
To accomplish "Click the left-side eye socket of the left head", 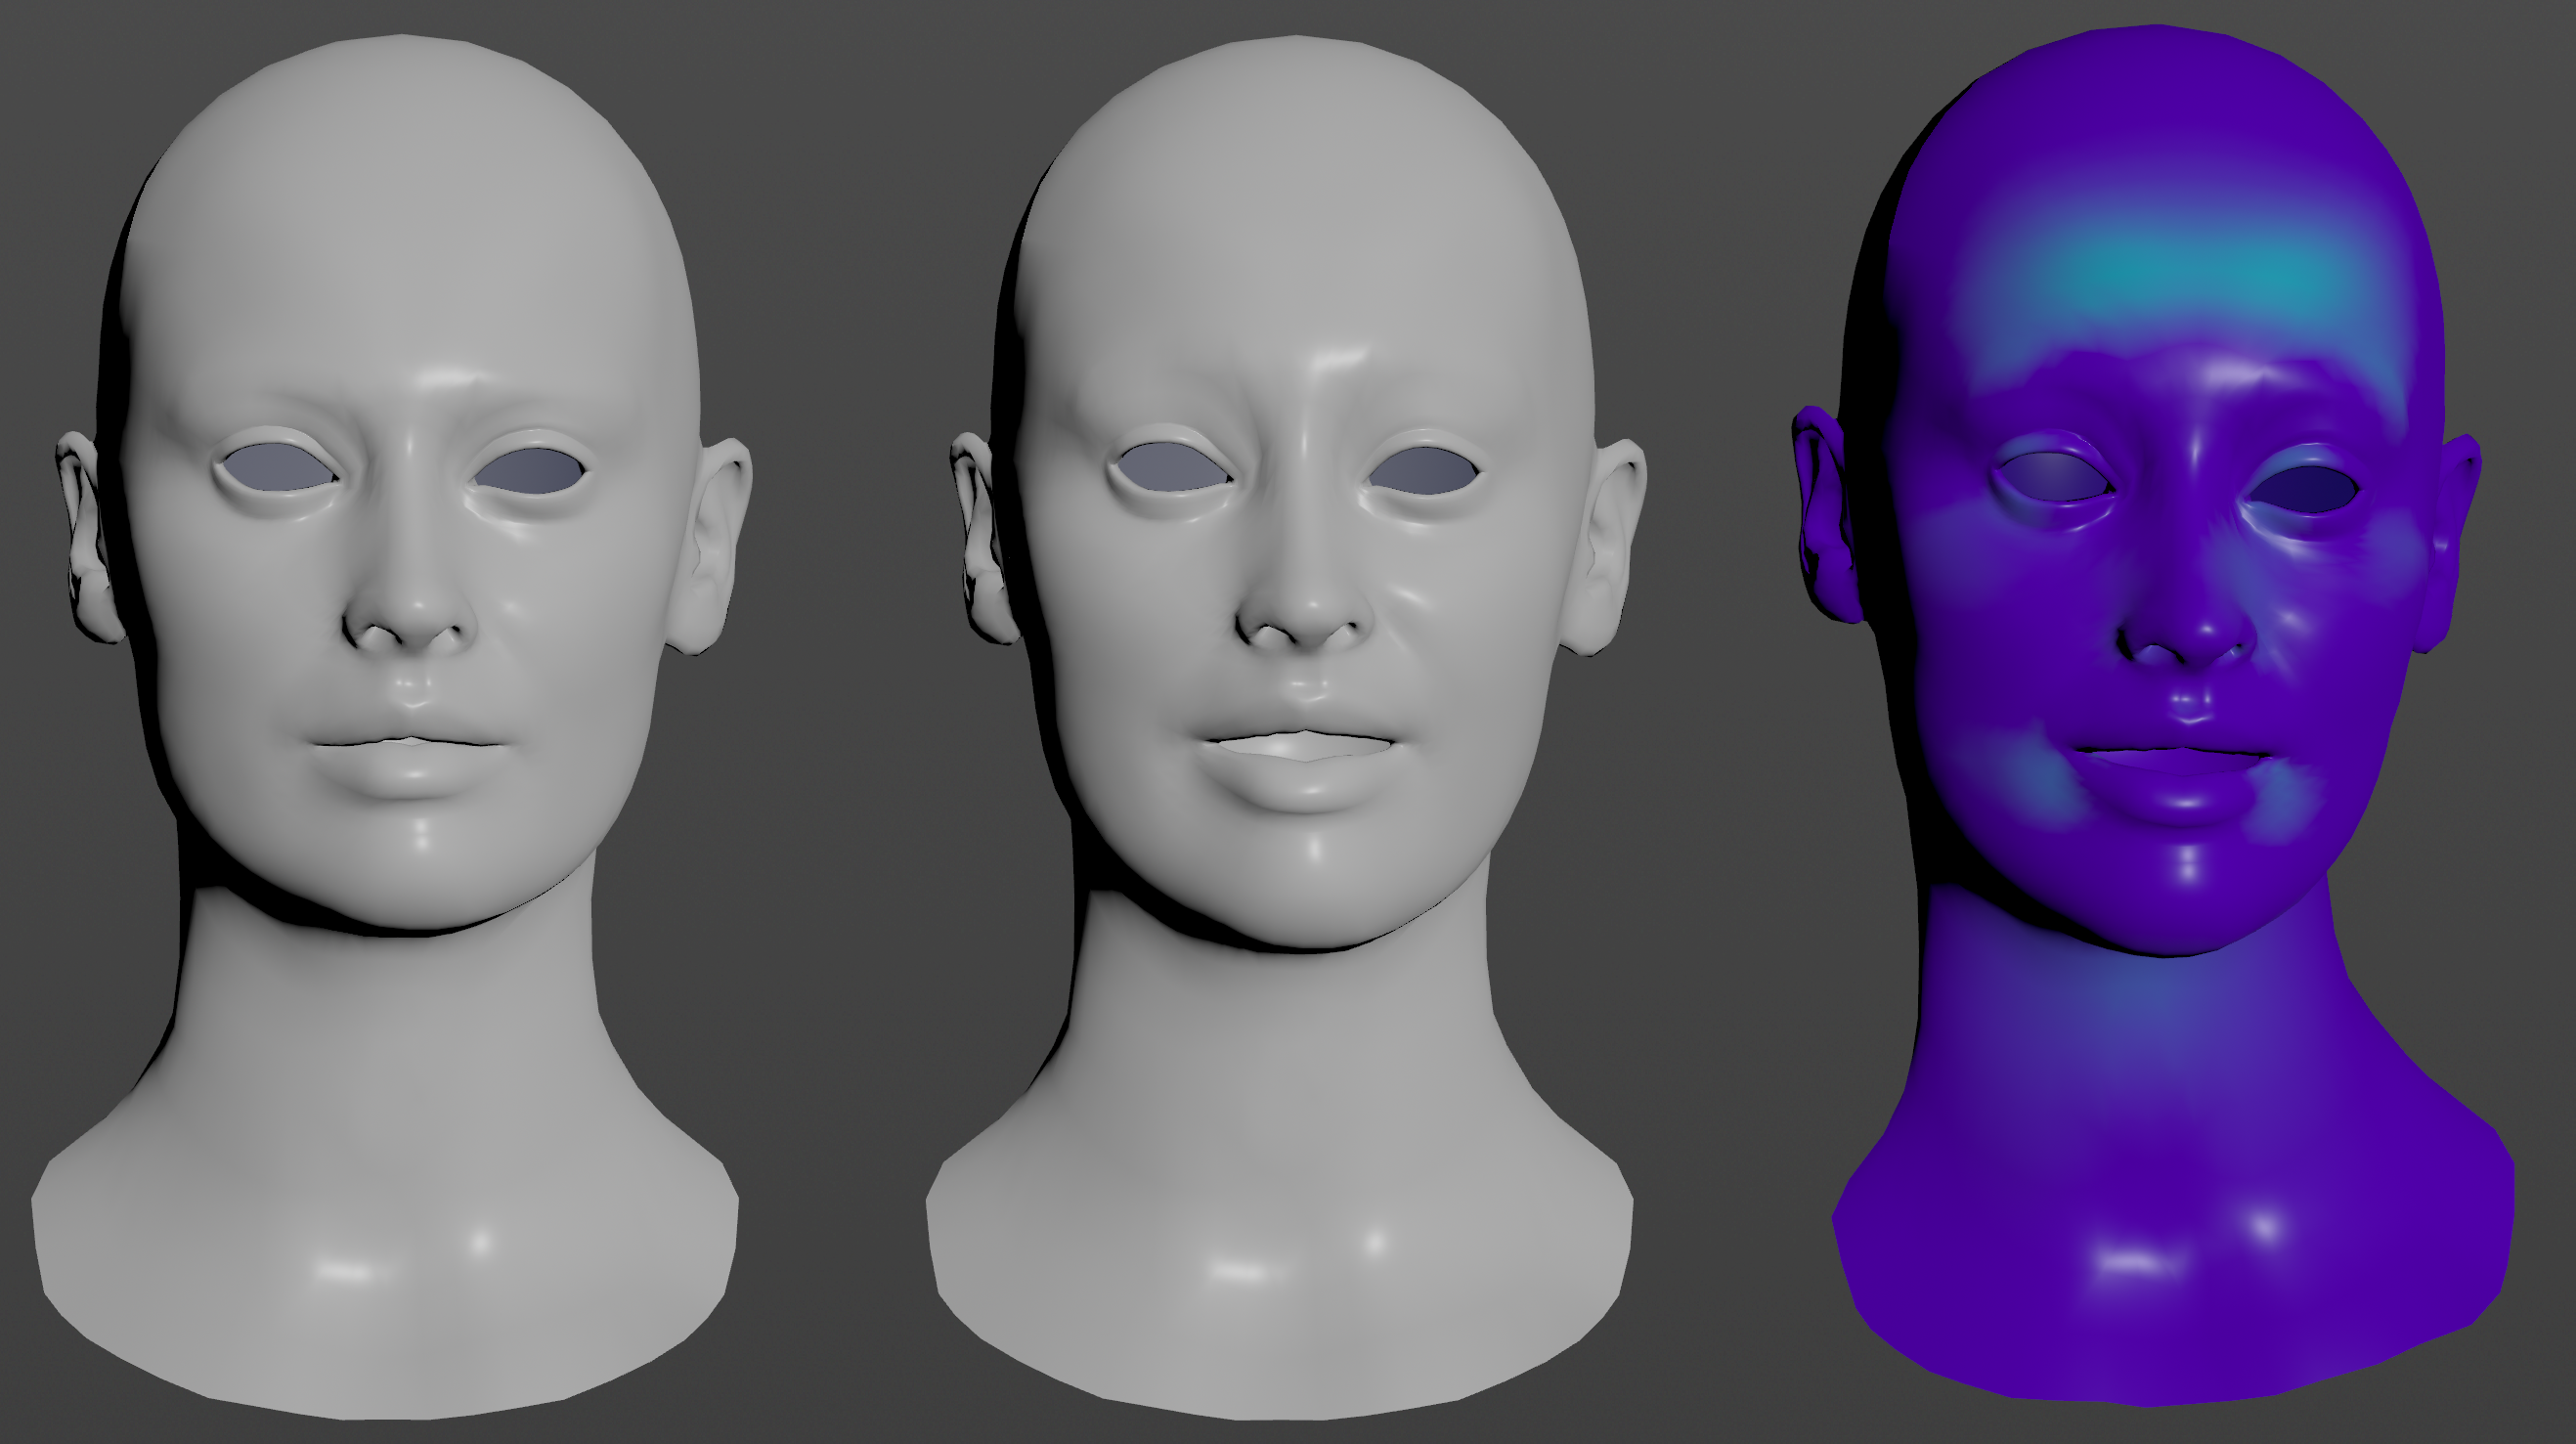I will click(278, 469).
